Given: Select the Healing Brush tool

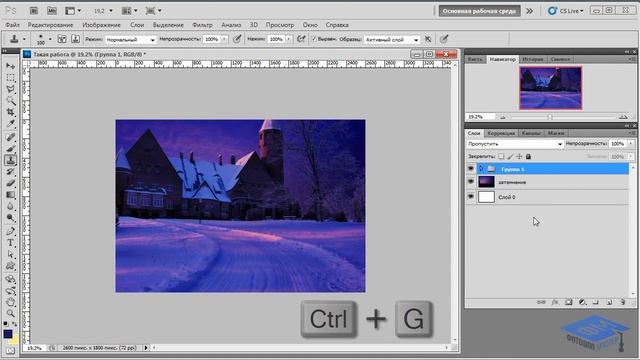Looking at the screenshot, I should tap(11, 137).
